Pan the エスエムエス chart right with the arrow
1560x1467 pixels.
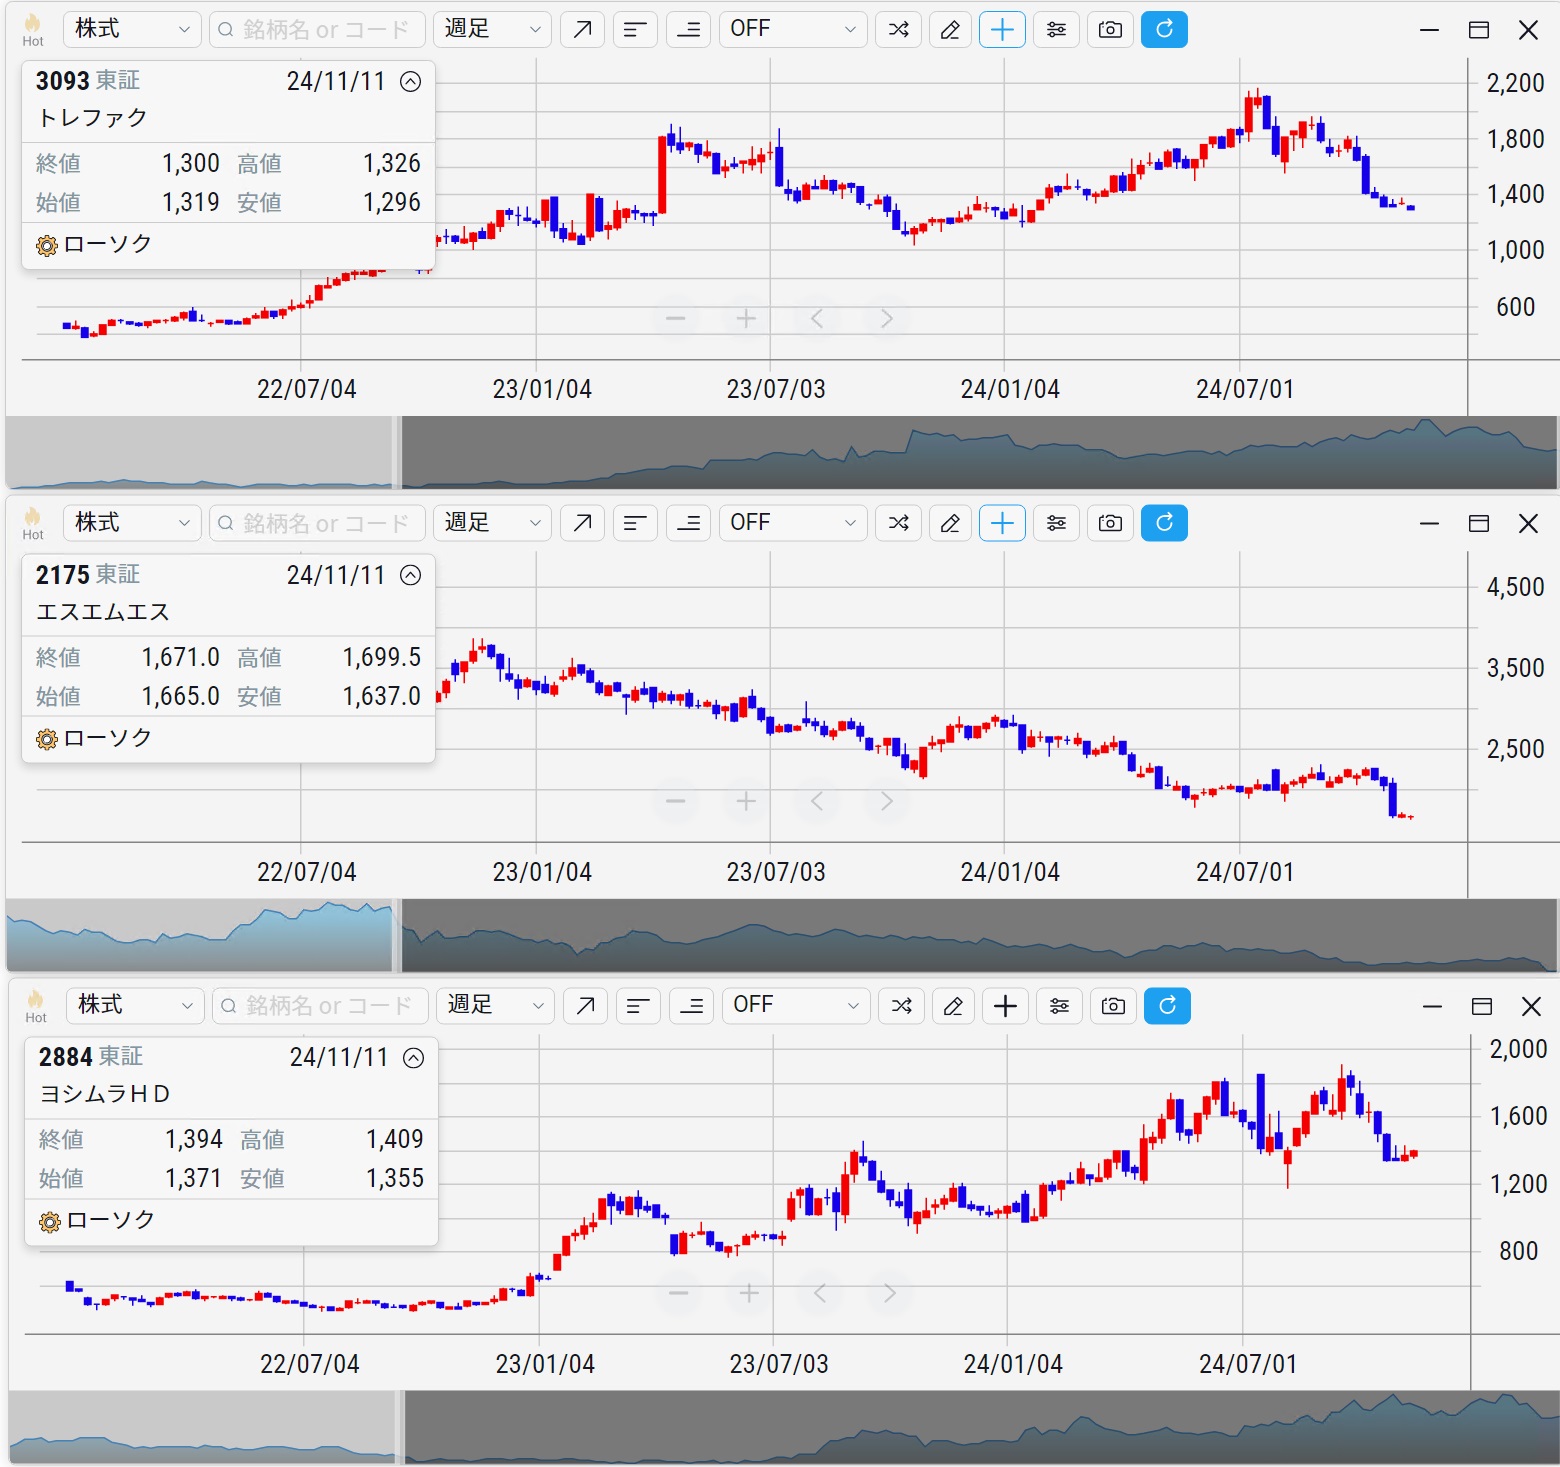pyautogui.click(x=886, y=801)
